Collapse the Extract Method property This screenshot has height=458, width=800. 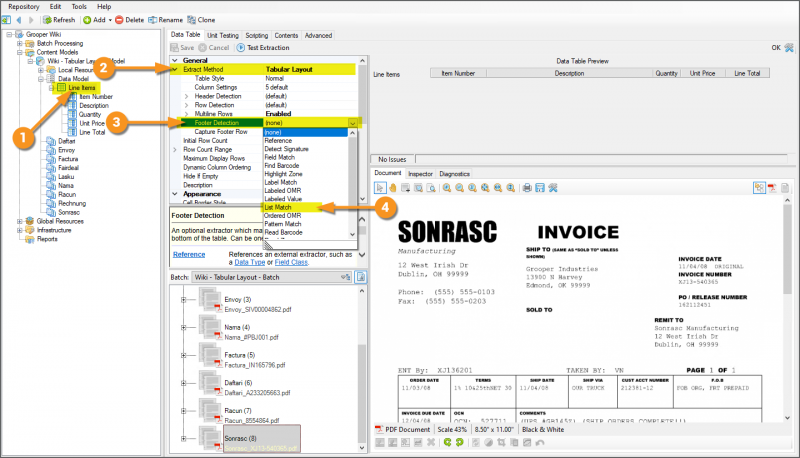[175, 69]
